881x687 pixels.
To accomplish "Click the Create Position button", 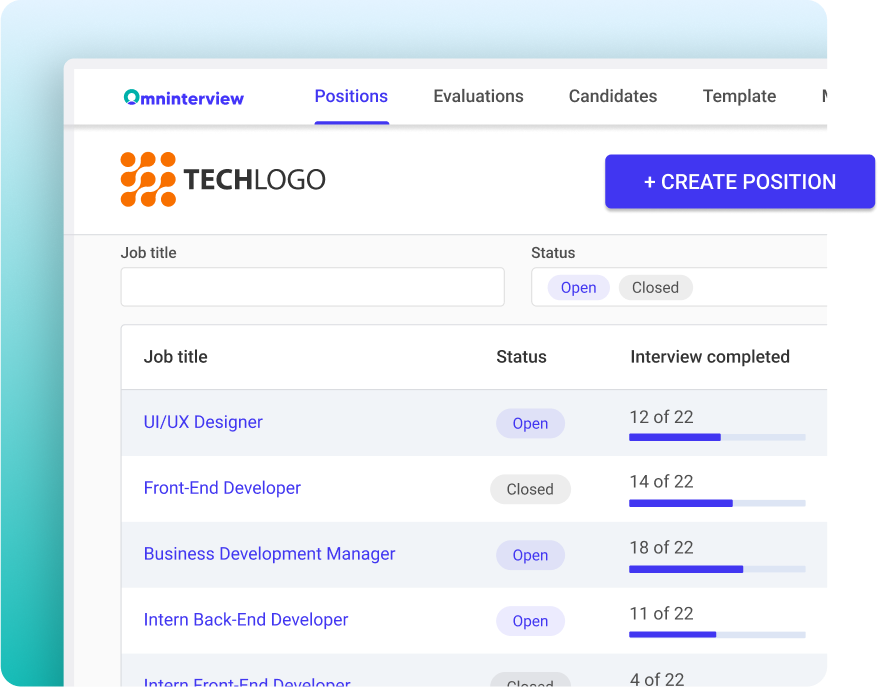I will point(740,181).
